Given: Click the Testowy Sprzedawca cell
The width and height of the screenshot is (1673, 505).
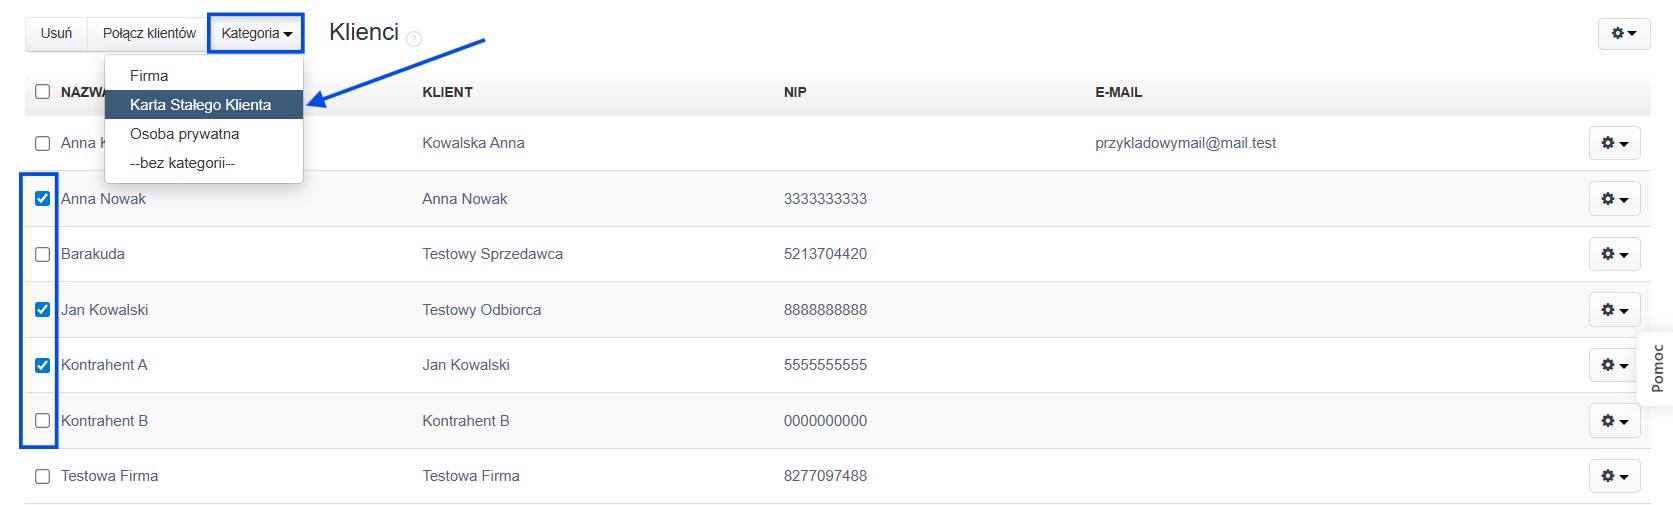Looking at the screenshot, I should pos(492,254).
